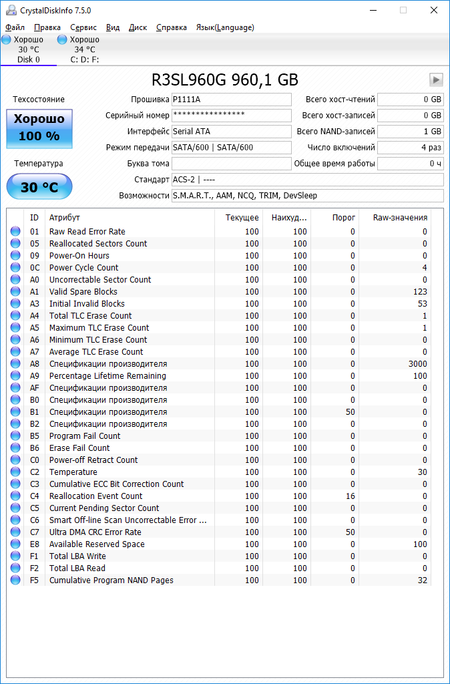This screenshot has width=450, height=684.
Task: Click status icon for Minimum TLC Erase Count
Action: pyautogui.click(x=16, y=340)
